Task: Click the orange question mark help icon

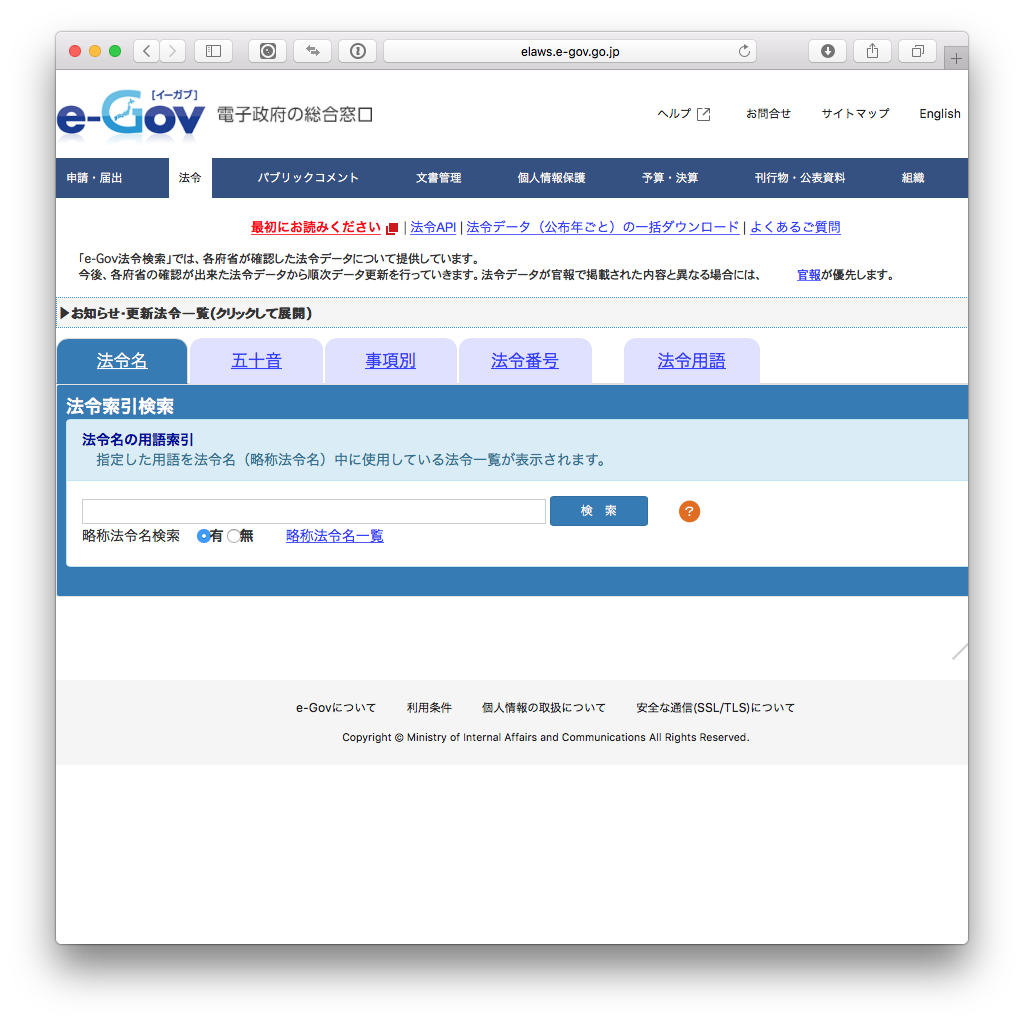Action: 689,511
